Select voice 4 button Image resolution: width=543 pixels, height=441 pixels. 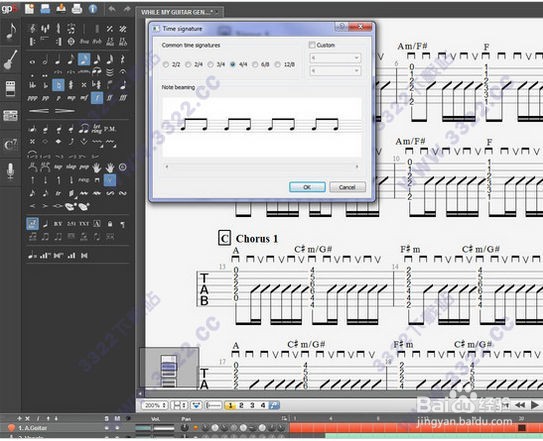263,405
